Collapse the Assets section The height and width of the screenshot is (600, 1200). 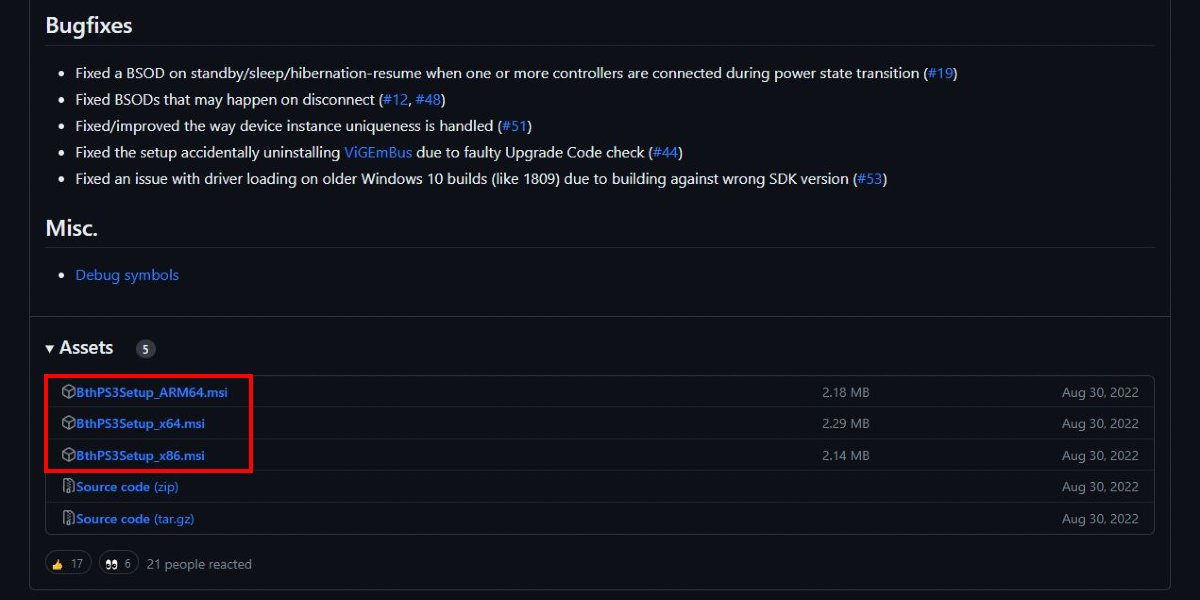point(85,347)
